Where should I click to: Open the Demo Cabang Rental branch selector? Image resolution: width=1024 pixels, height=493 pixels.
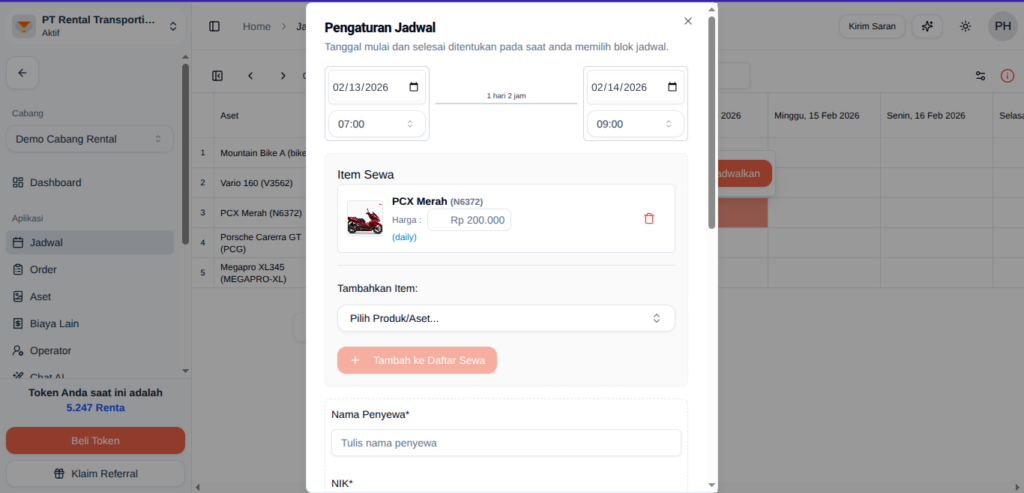click(x=89, y=139)
